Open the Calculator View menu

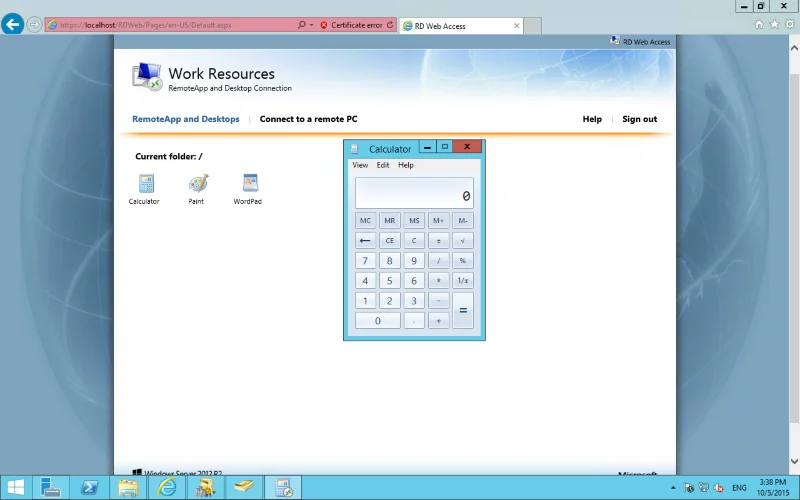pyautogui.click(x=360, y=165)
